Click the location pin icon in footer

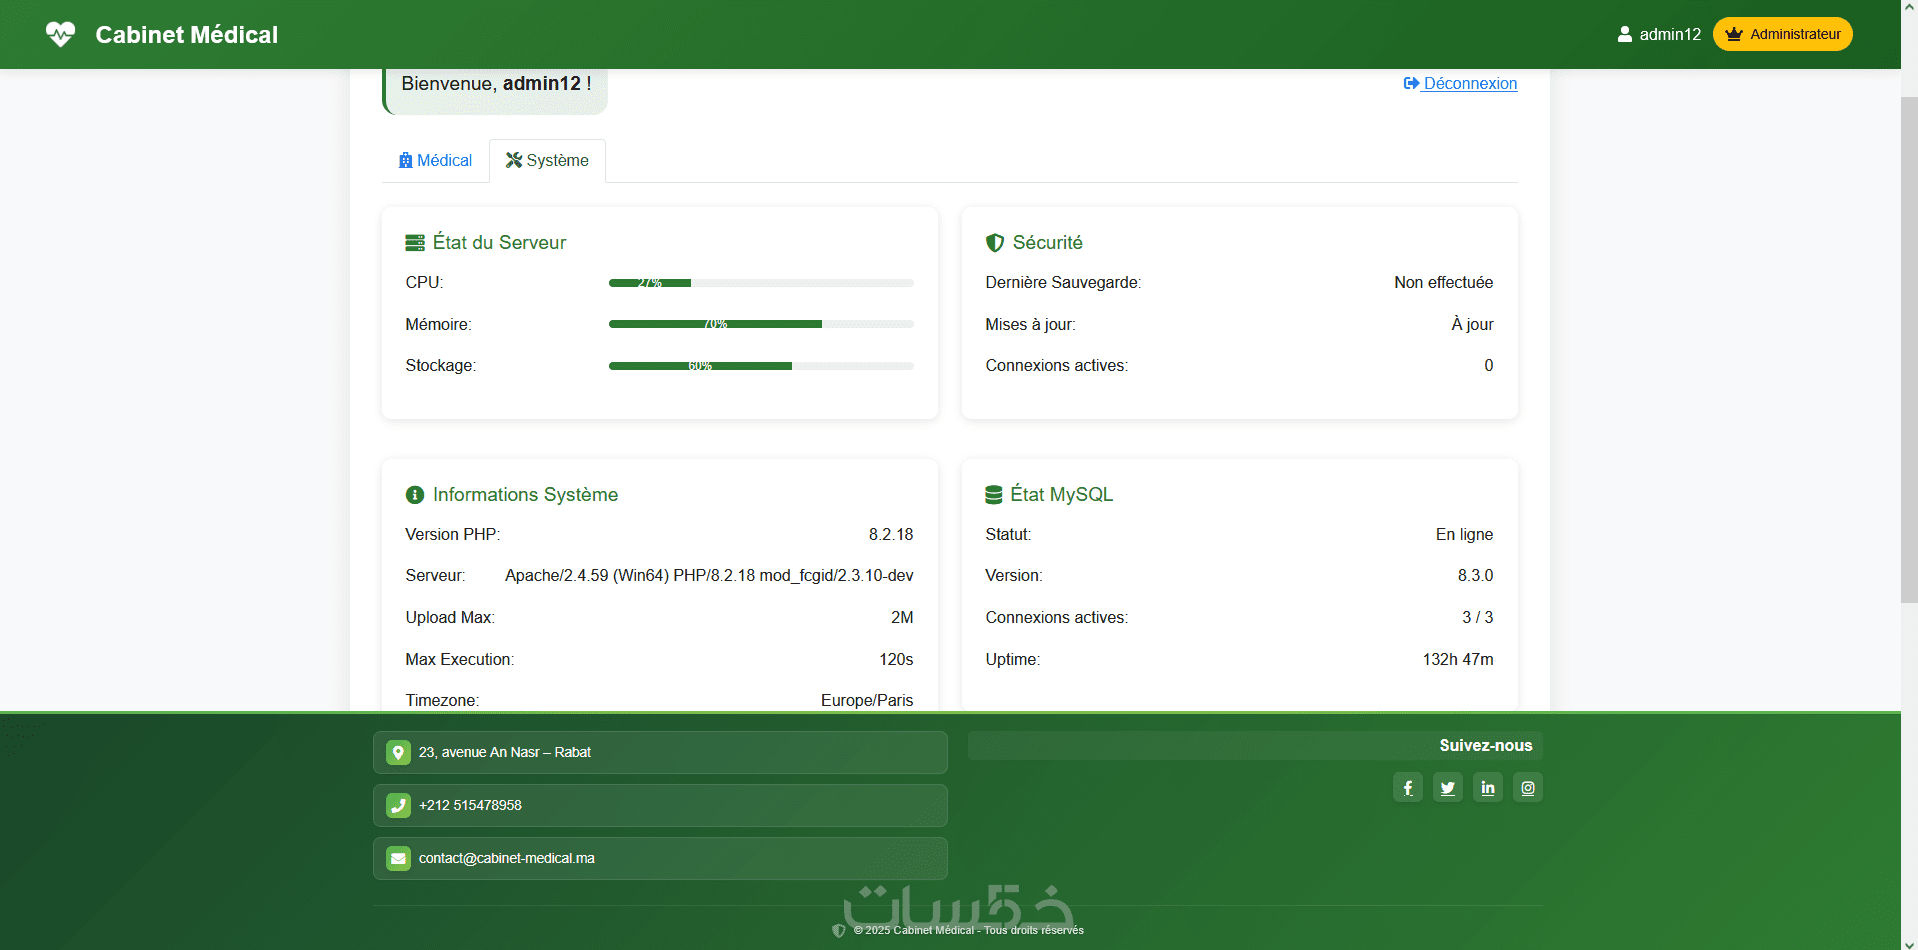tap(398, 752)
